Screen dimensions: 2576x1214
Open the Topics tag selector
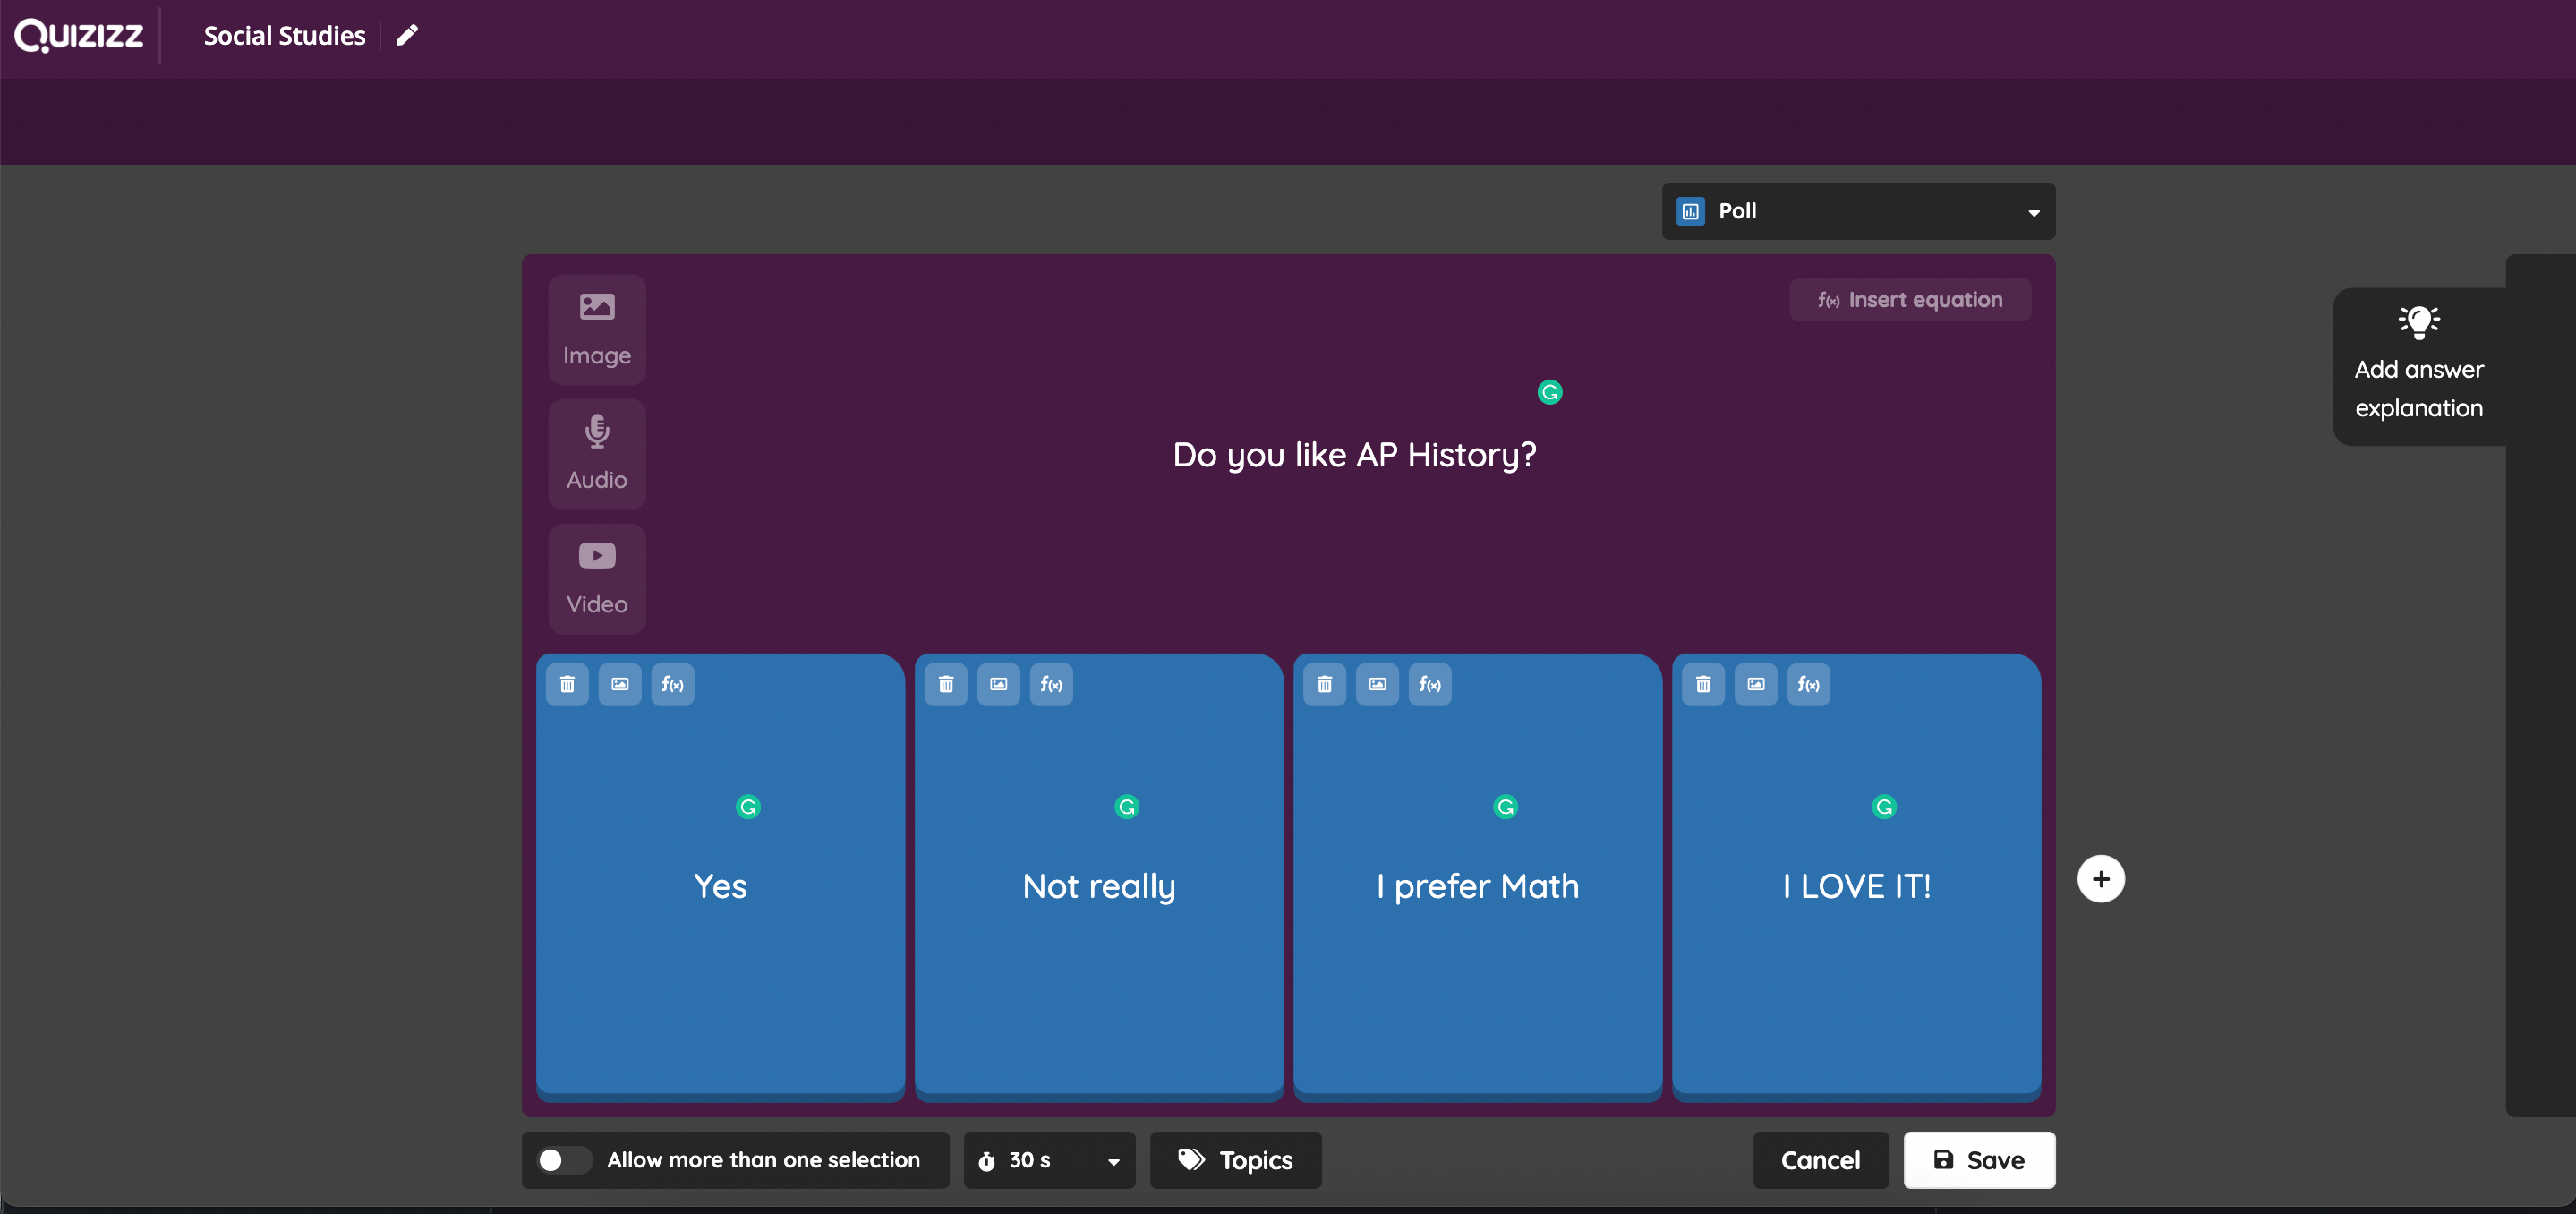(1235, 1160)
